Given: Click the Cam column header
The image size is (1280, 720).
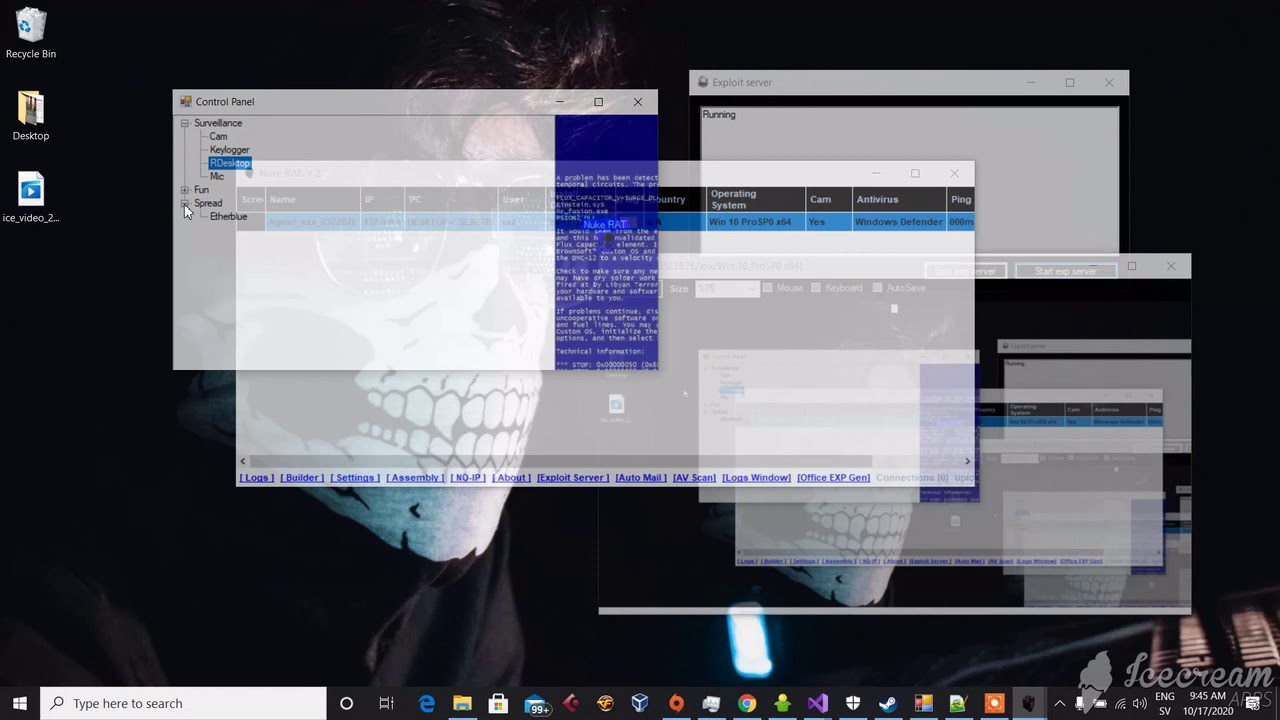Looking at the screenshot, I should pyautogui.click(x=828, y=199).
